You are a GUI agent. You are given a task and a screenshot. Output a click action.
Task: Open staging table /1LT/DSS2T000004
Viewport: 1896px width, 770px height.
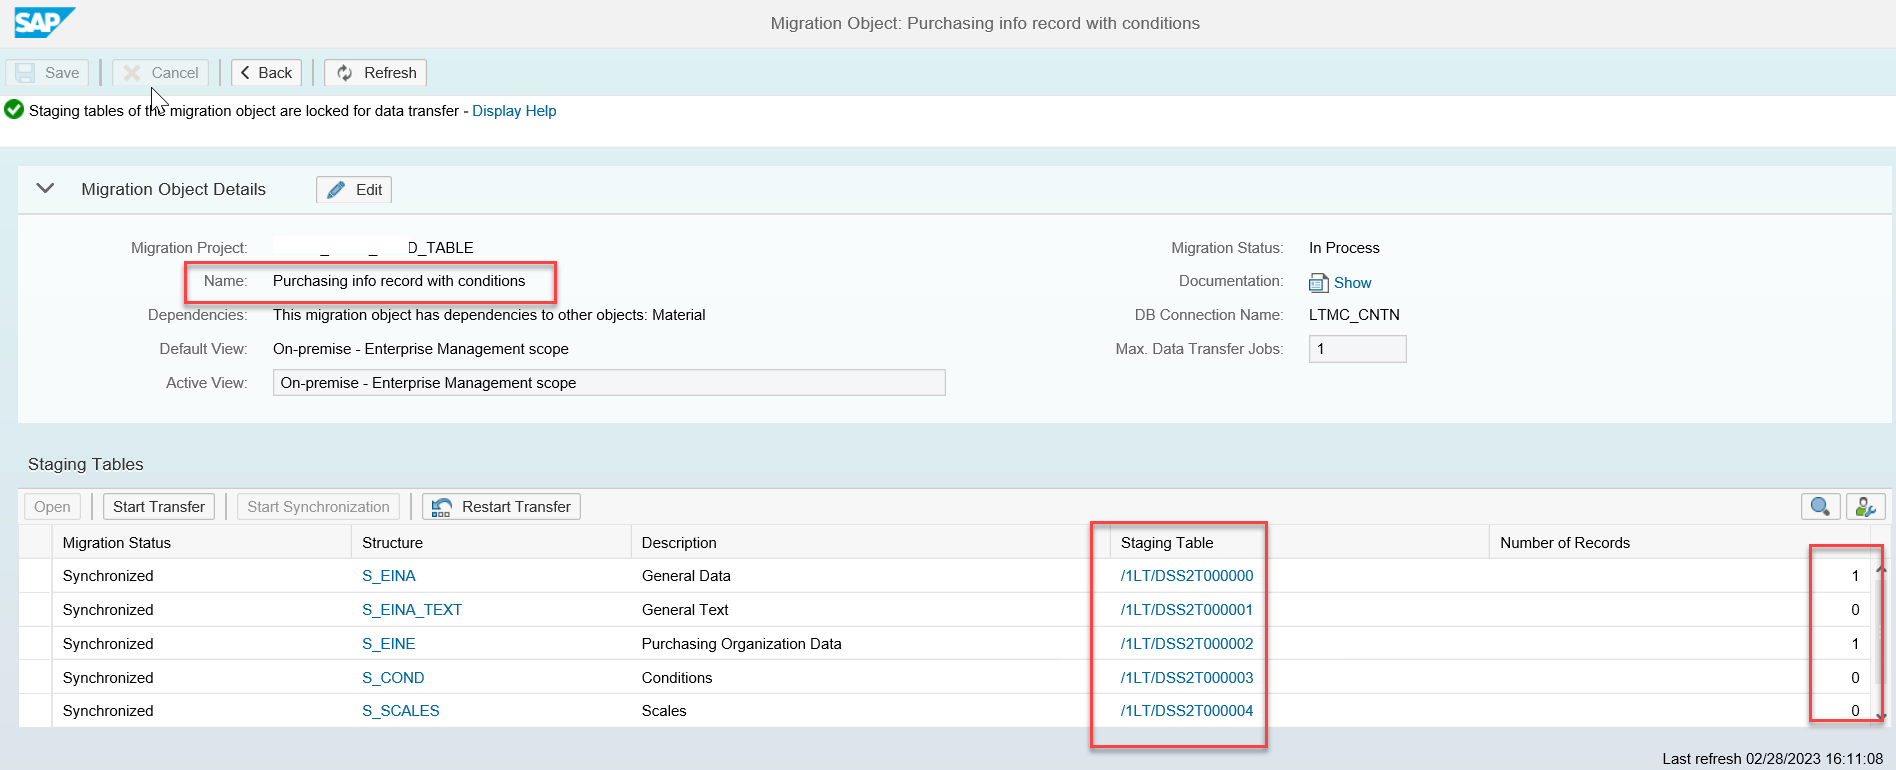click(x=1187, y=711)
